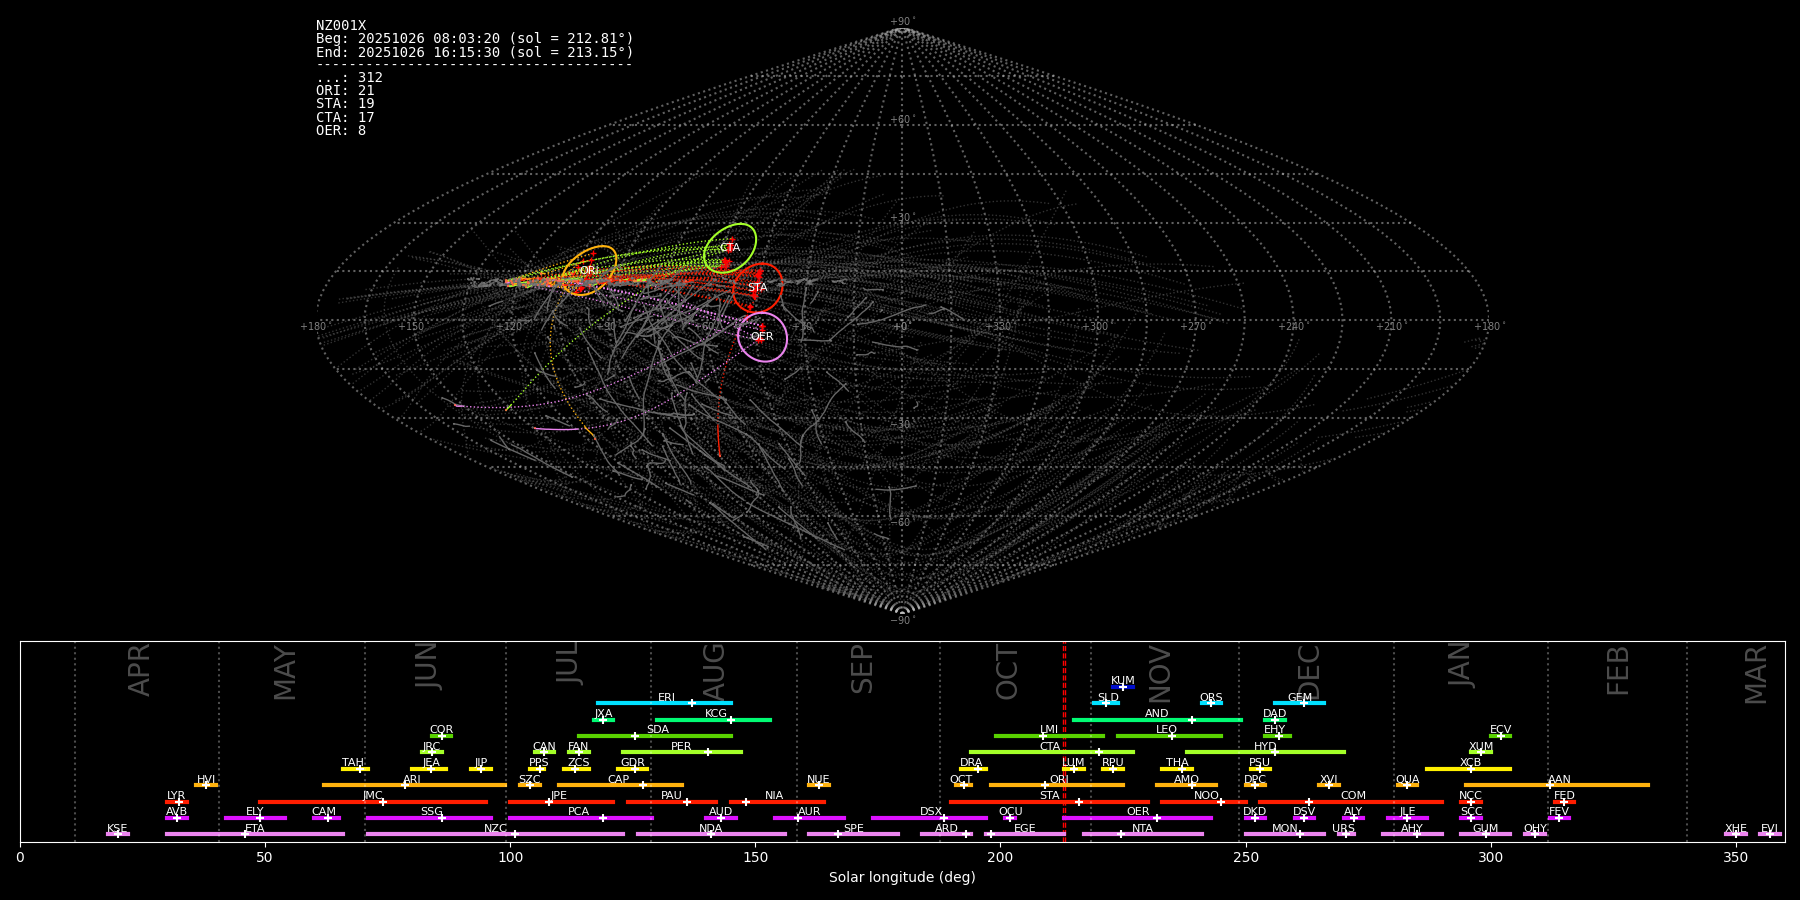Click the sporadic '...: 312' count line

pyautogui.click(x=349, y=78)
